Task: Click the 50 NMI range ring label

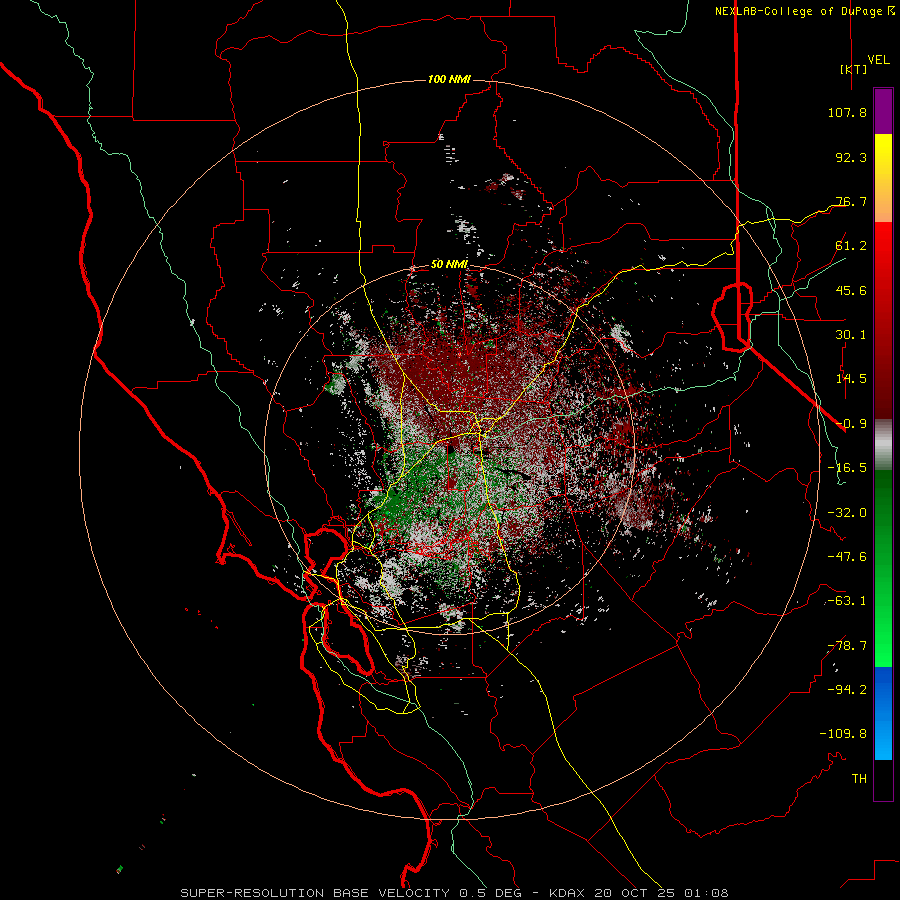Action: pyautogui.click(x=449, y=264)
